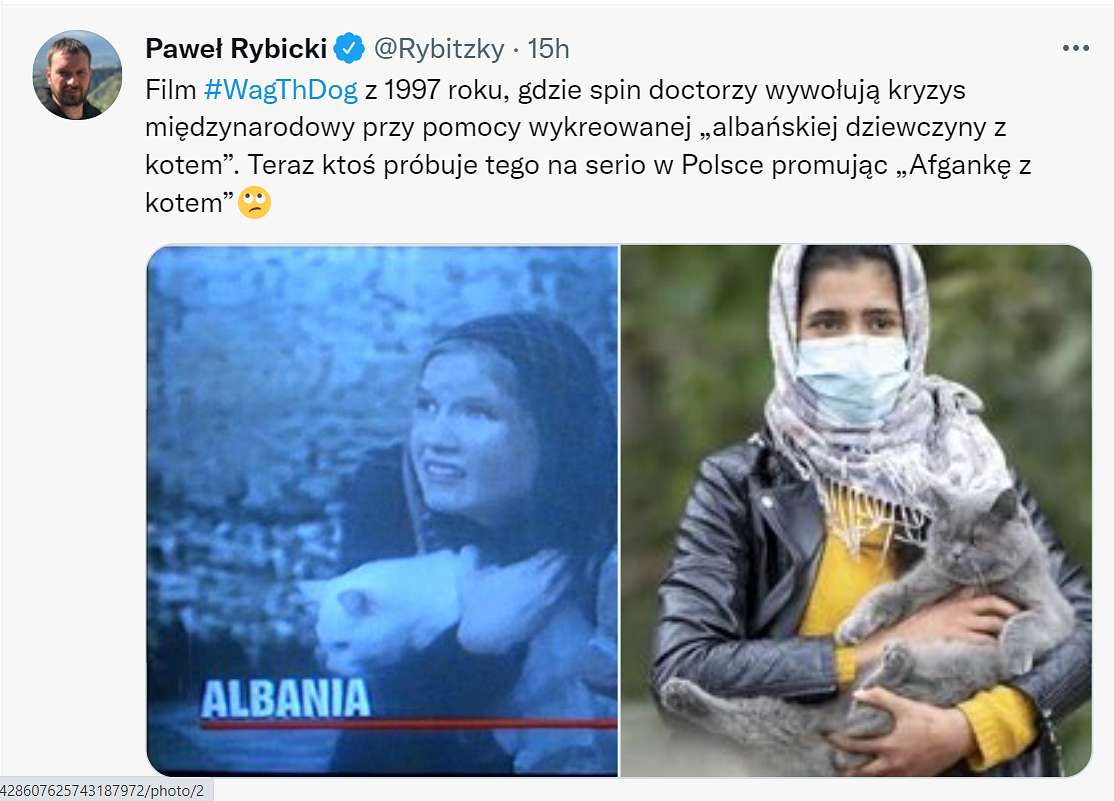Open the 15h timestamp permalink
Screen dimensions: 1114x801
pos(548,48)
